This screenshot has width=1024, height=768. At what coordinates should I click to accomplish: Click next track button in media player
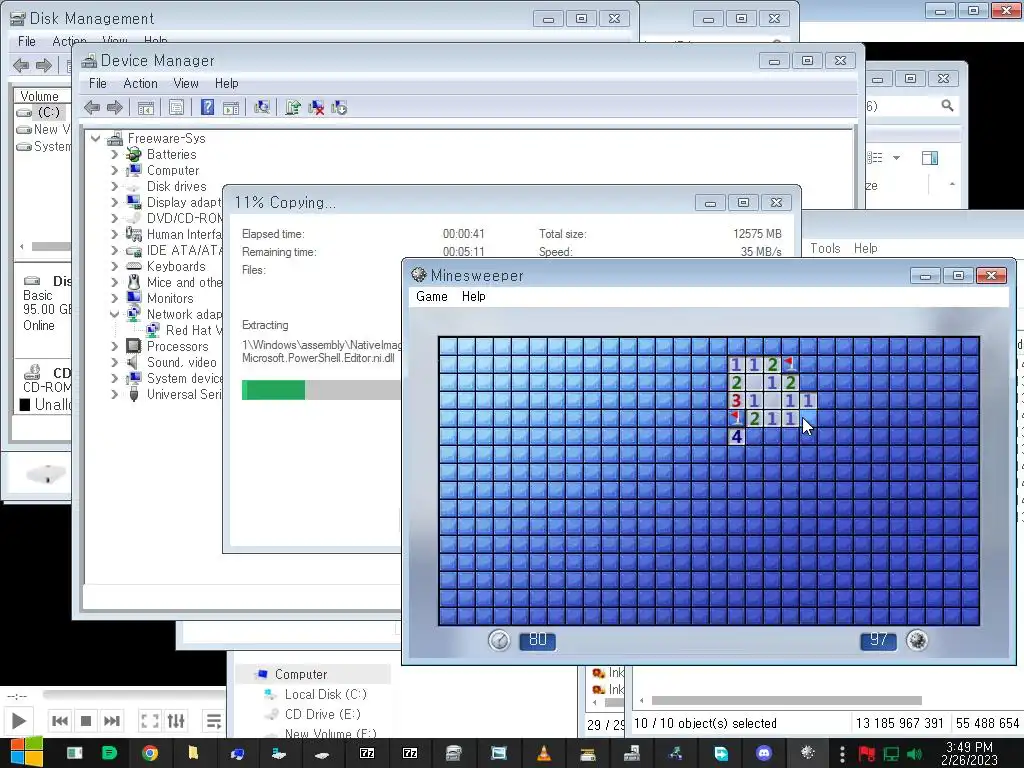(x=112, y=721)
